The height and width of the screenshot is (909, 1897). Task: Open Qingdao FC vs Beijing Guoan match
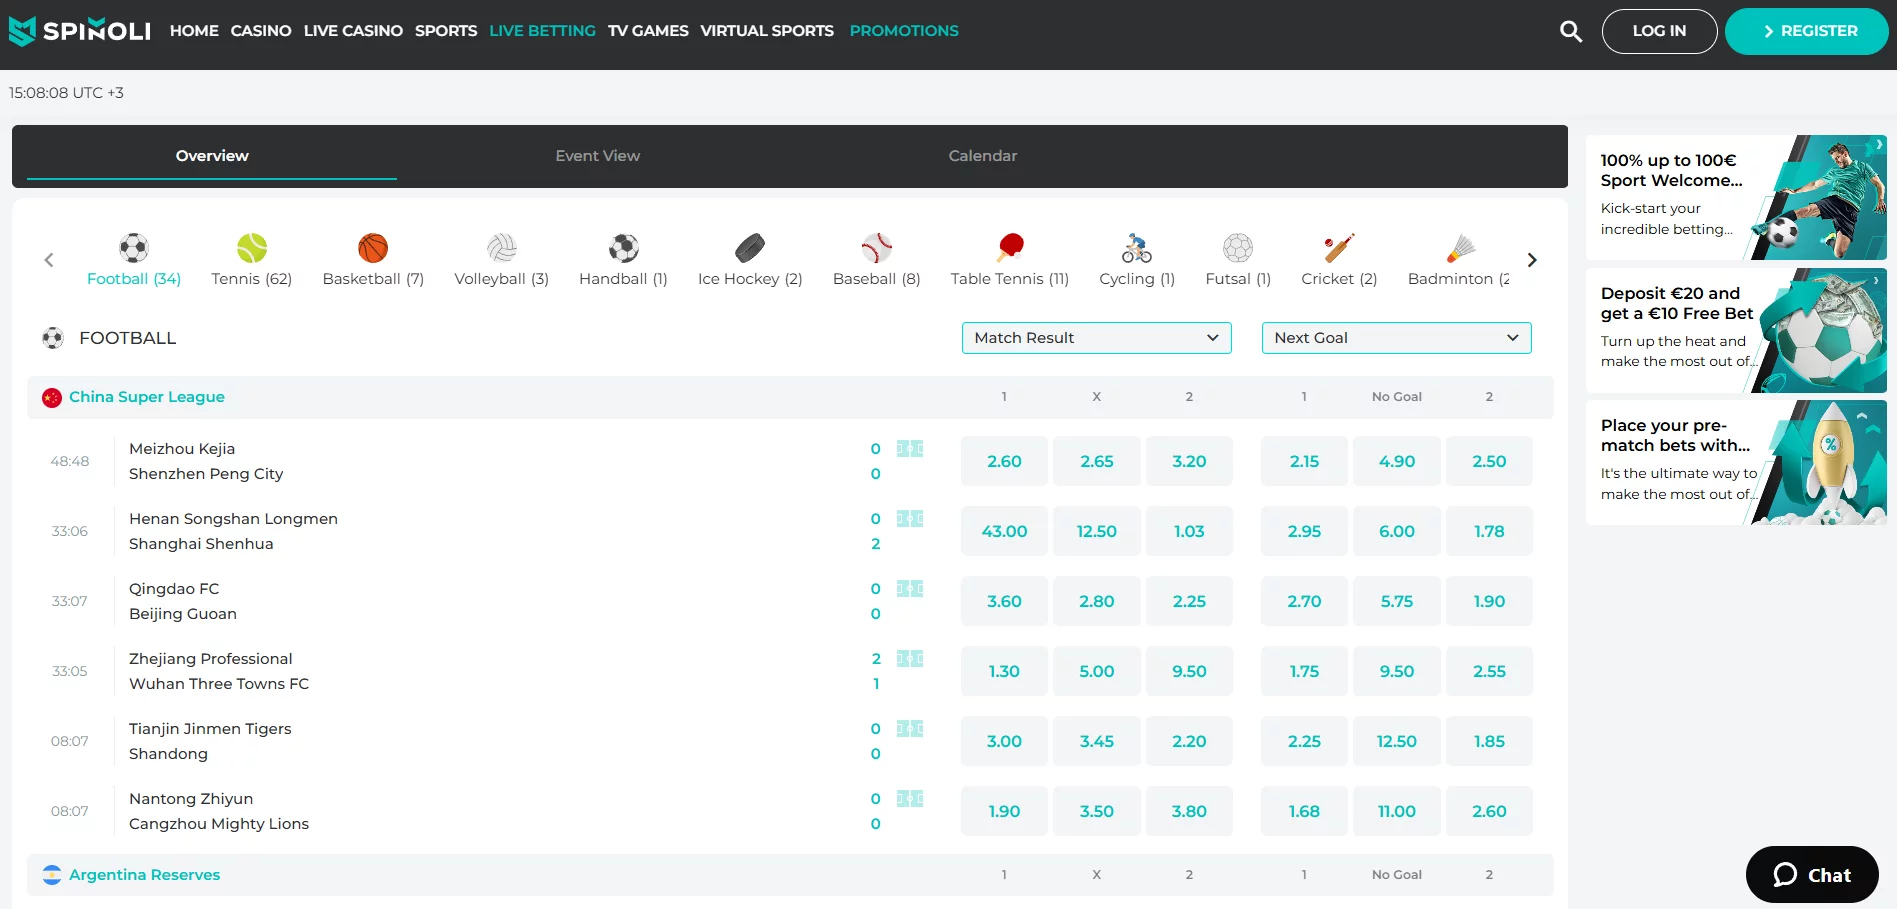coord(183,601)
